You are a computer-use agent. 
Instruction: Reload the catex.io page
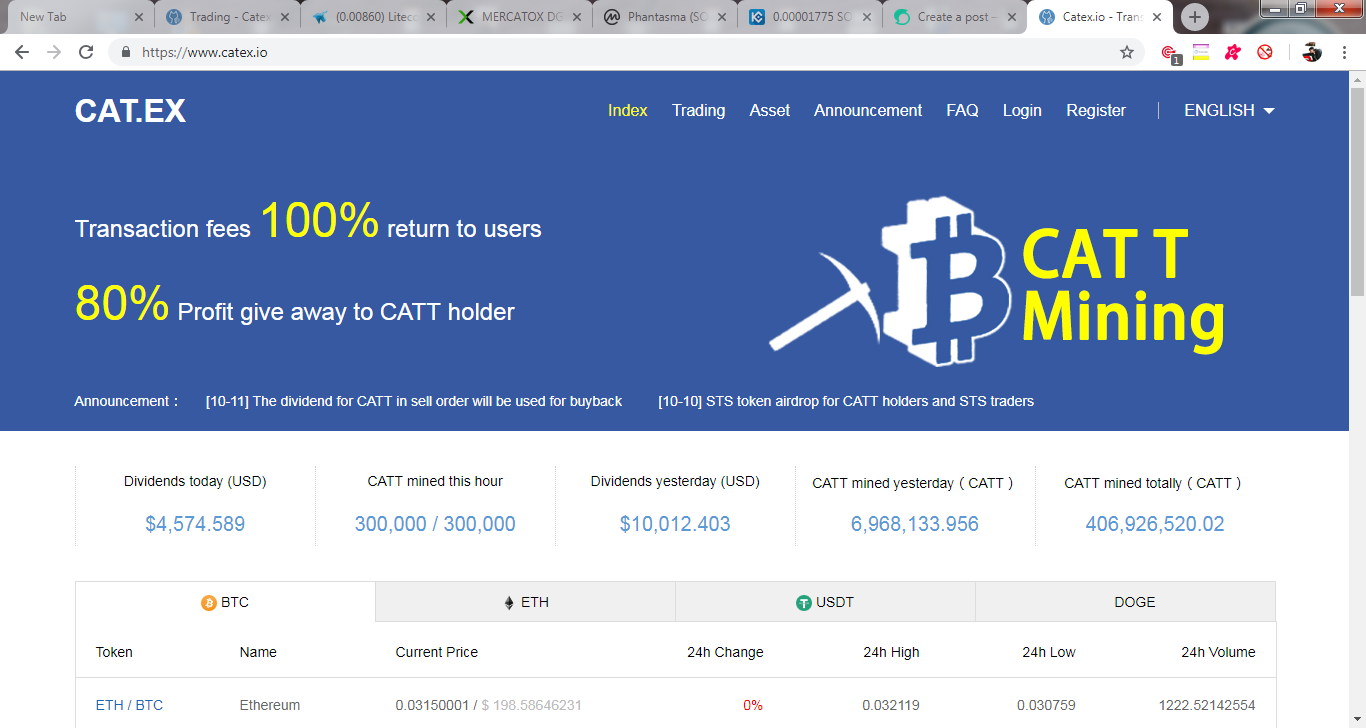tap(86, 52)
